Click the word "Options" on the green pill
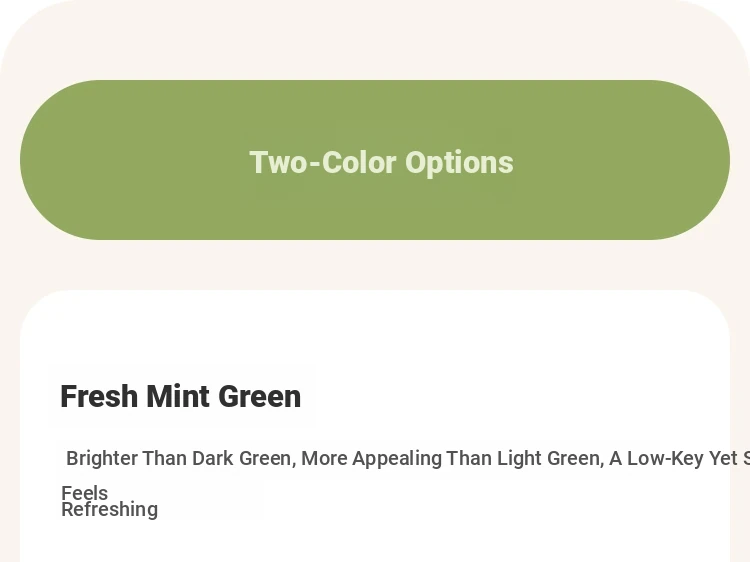 tap(459, 164)
